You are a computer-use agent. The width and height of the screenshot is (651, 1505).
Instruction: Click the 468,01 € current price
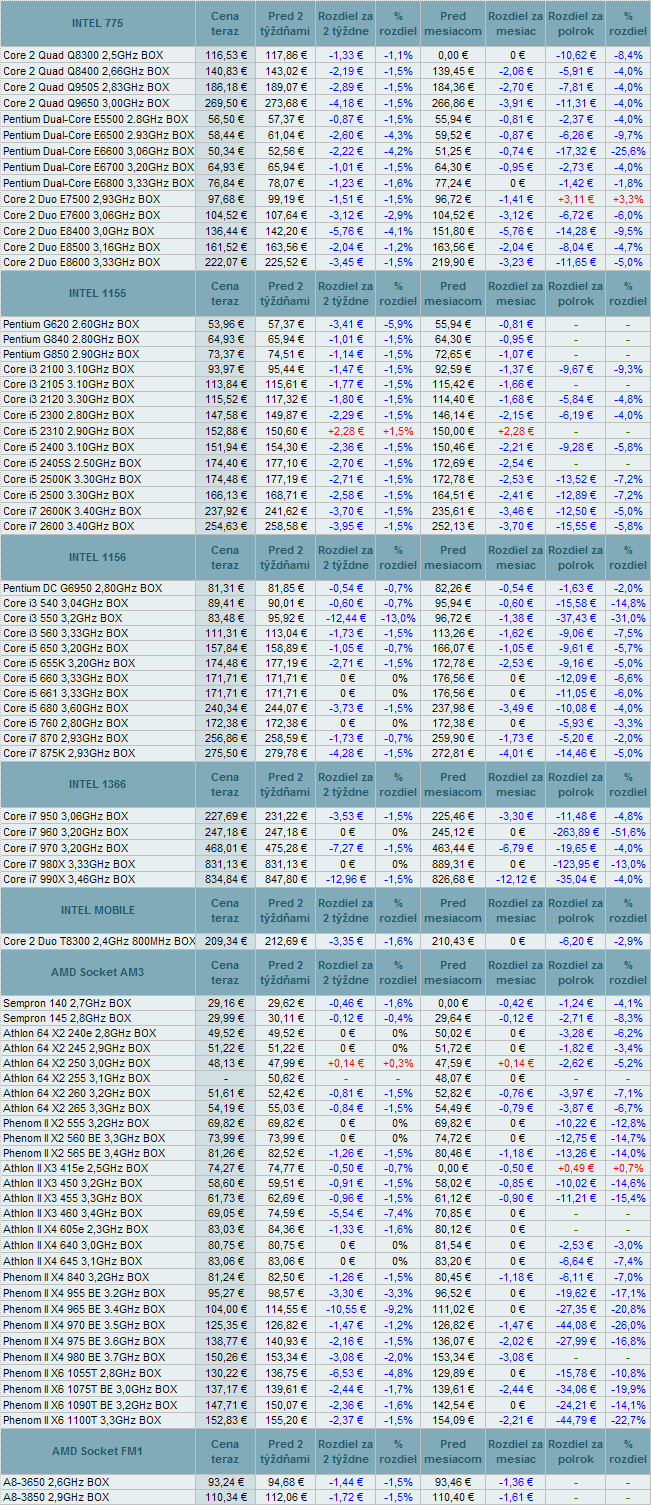225,848
